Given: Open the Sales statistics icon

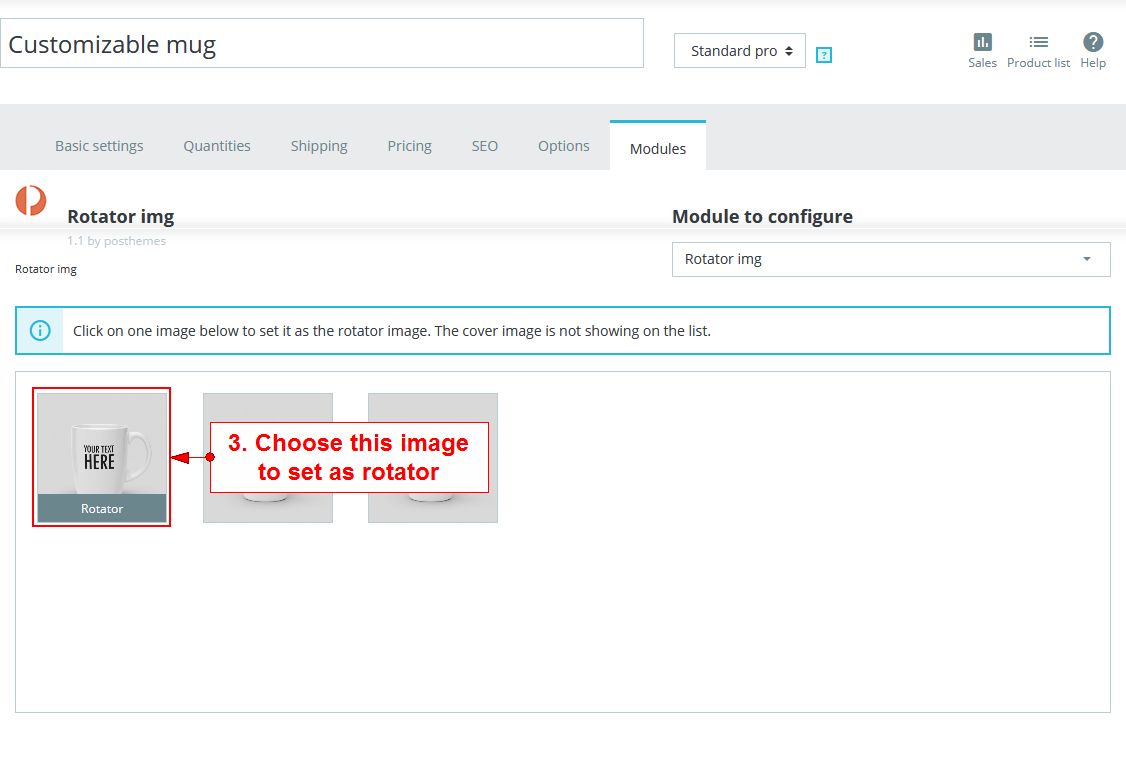Looking at the screenshot, I should point(982,43).
